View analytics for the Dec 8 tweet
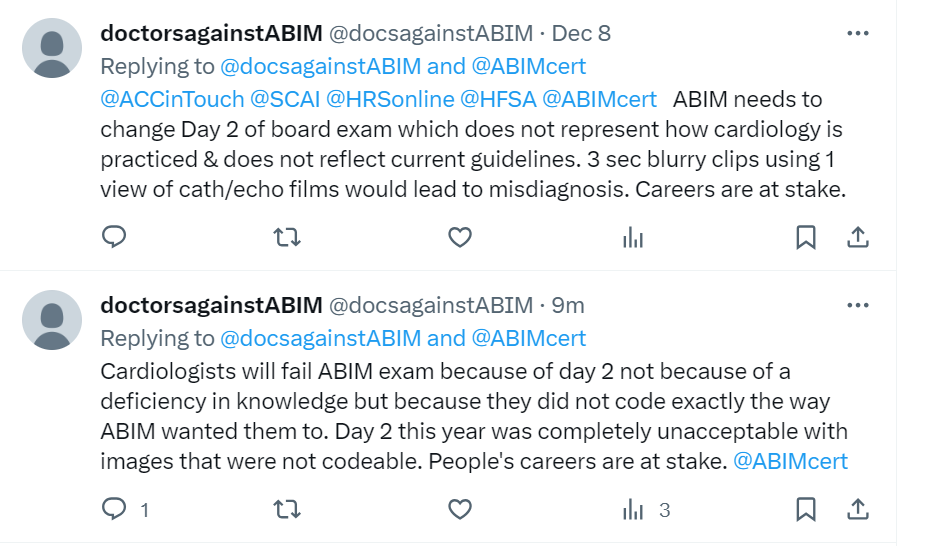927x546 pixels. point(632,237)
